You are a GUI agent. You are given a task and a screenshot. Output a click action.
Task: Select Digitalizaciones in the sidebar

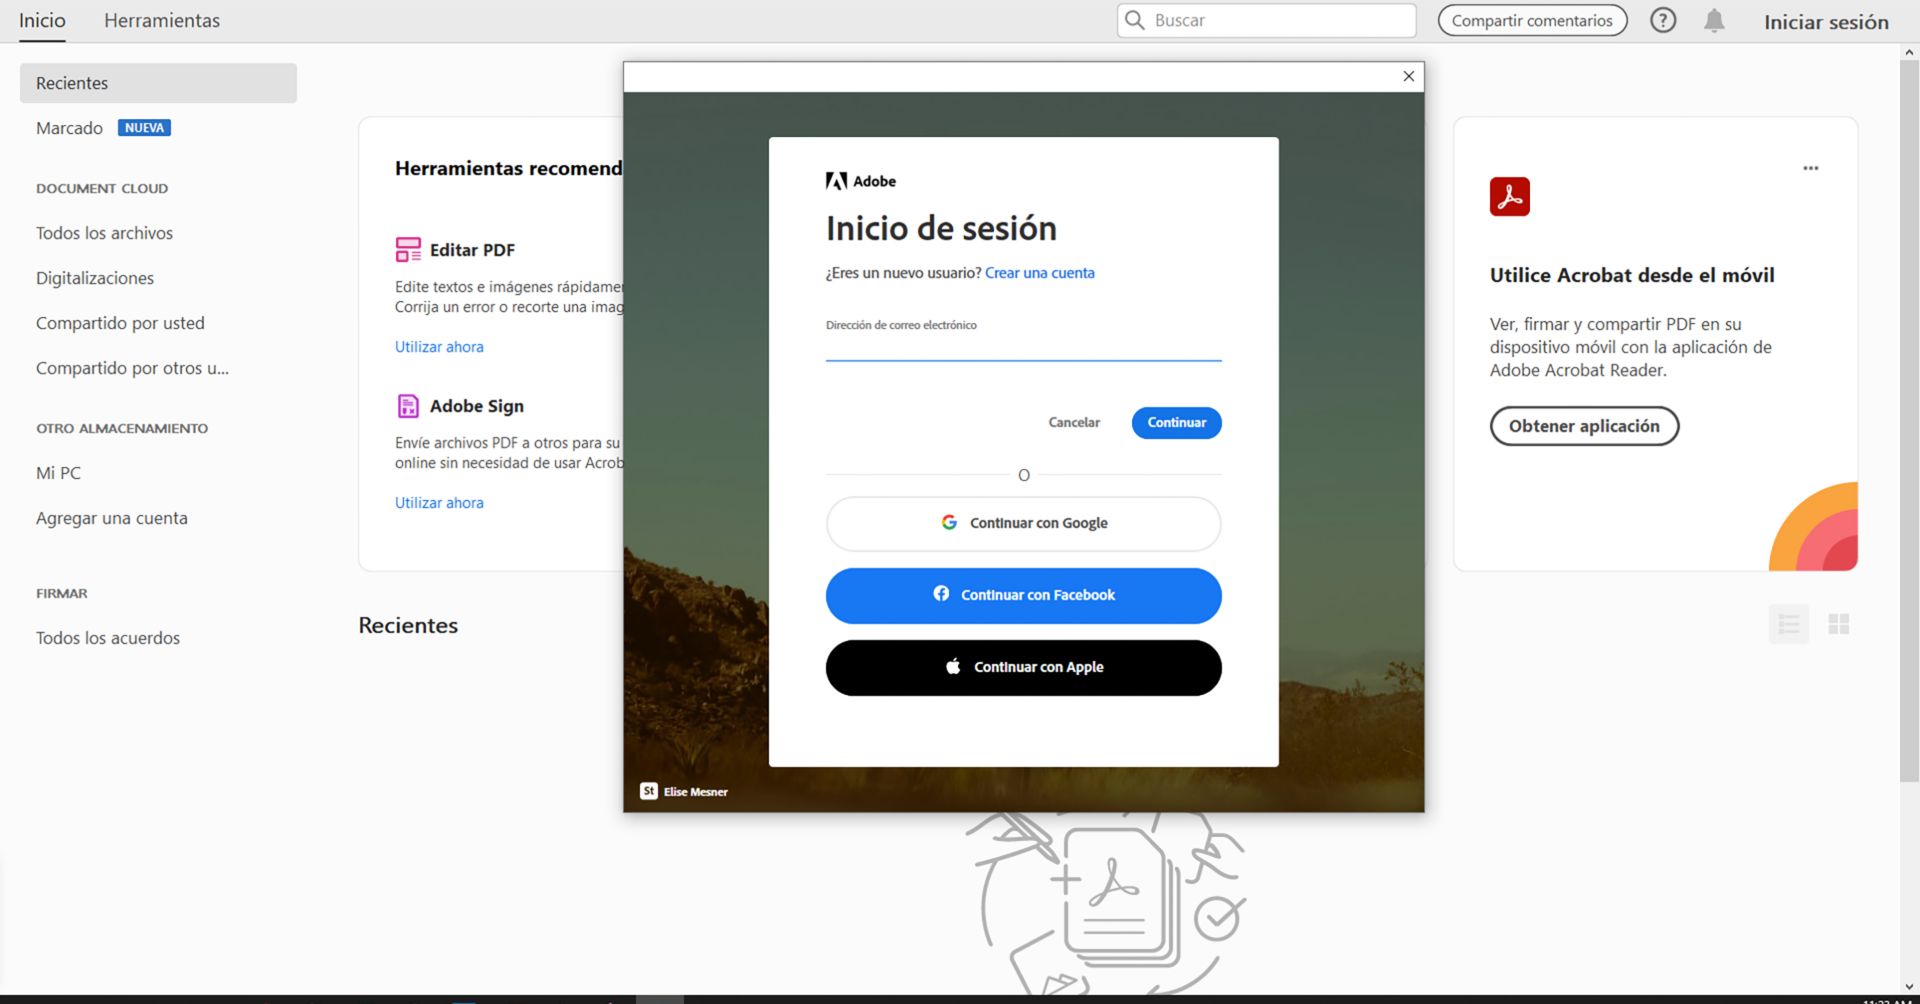click(94, 278)
